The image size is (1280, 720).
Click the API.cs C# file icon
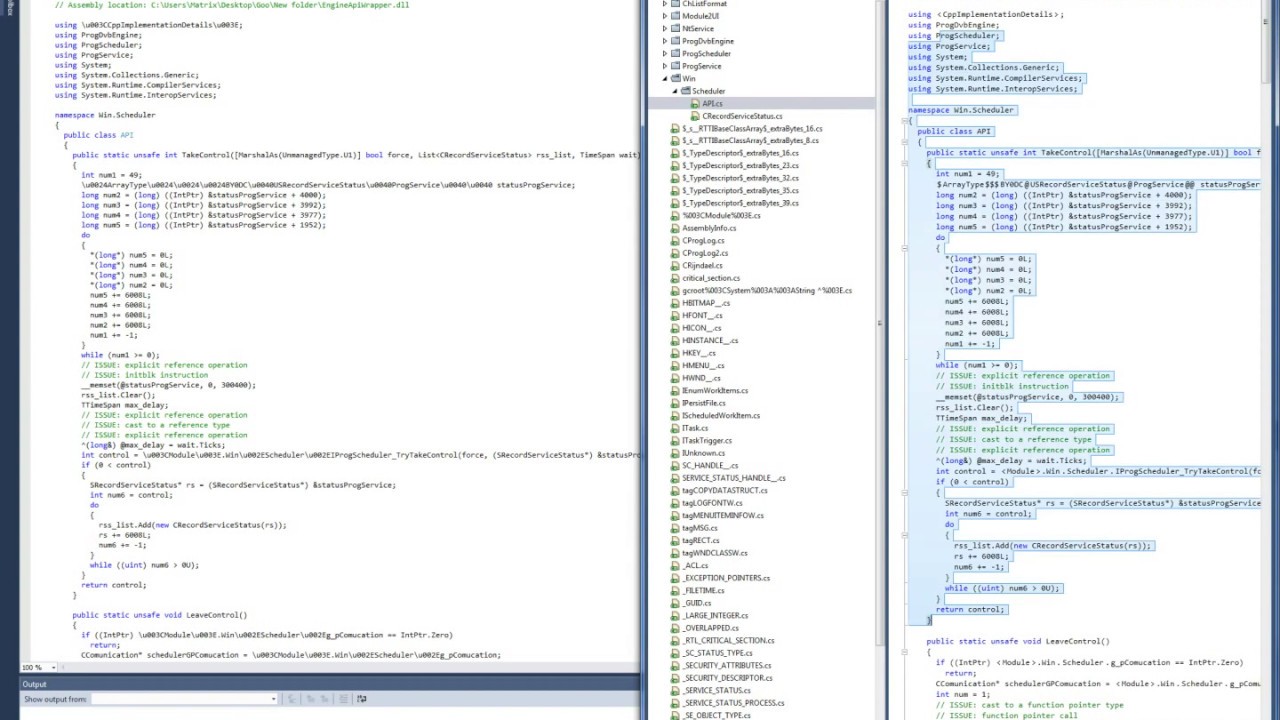click(695, 104)
